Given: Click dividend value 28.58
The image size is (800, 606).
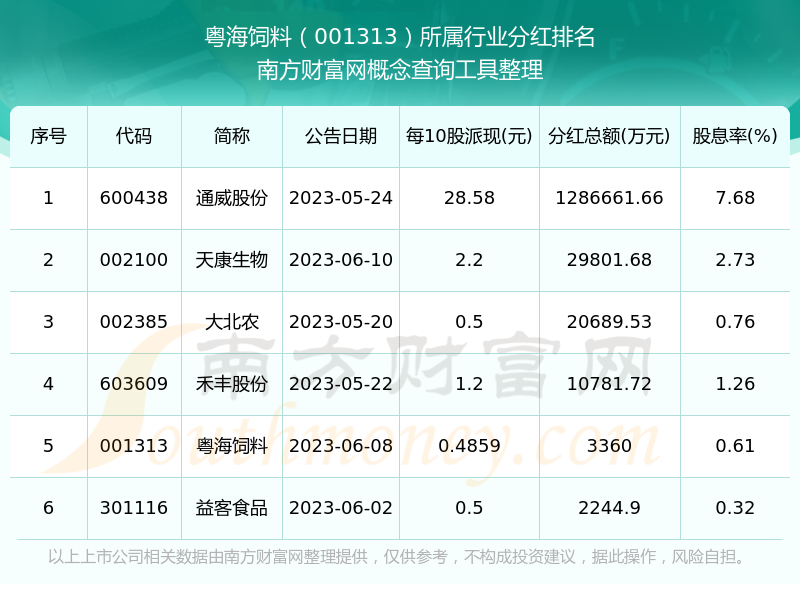Looking at the screenshot, I should 469,198.
